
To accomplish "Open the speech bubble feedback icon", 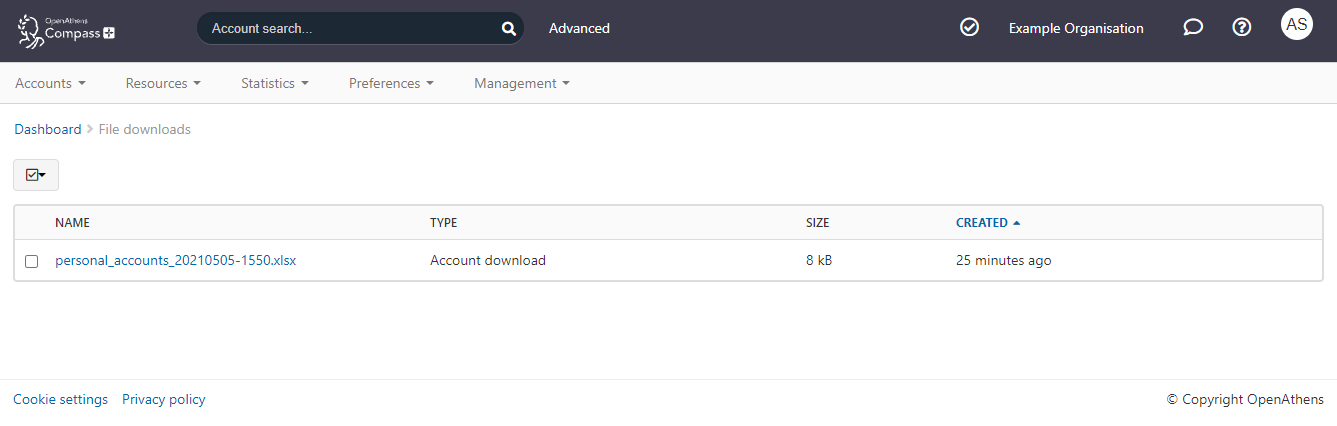I will point(1192,28).
